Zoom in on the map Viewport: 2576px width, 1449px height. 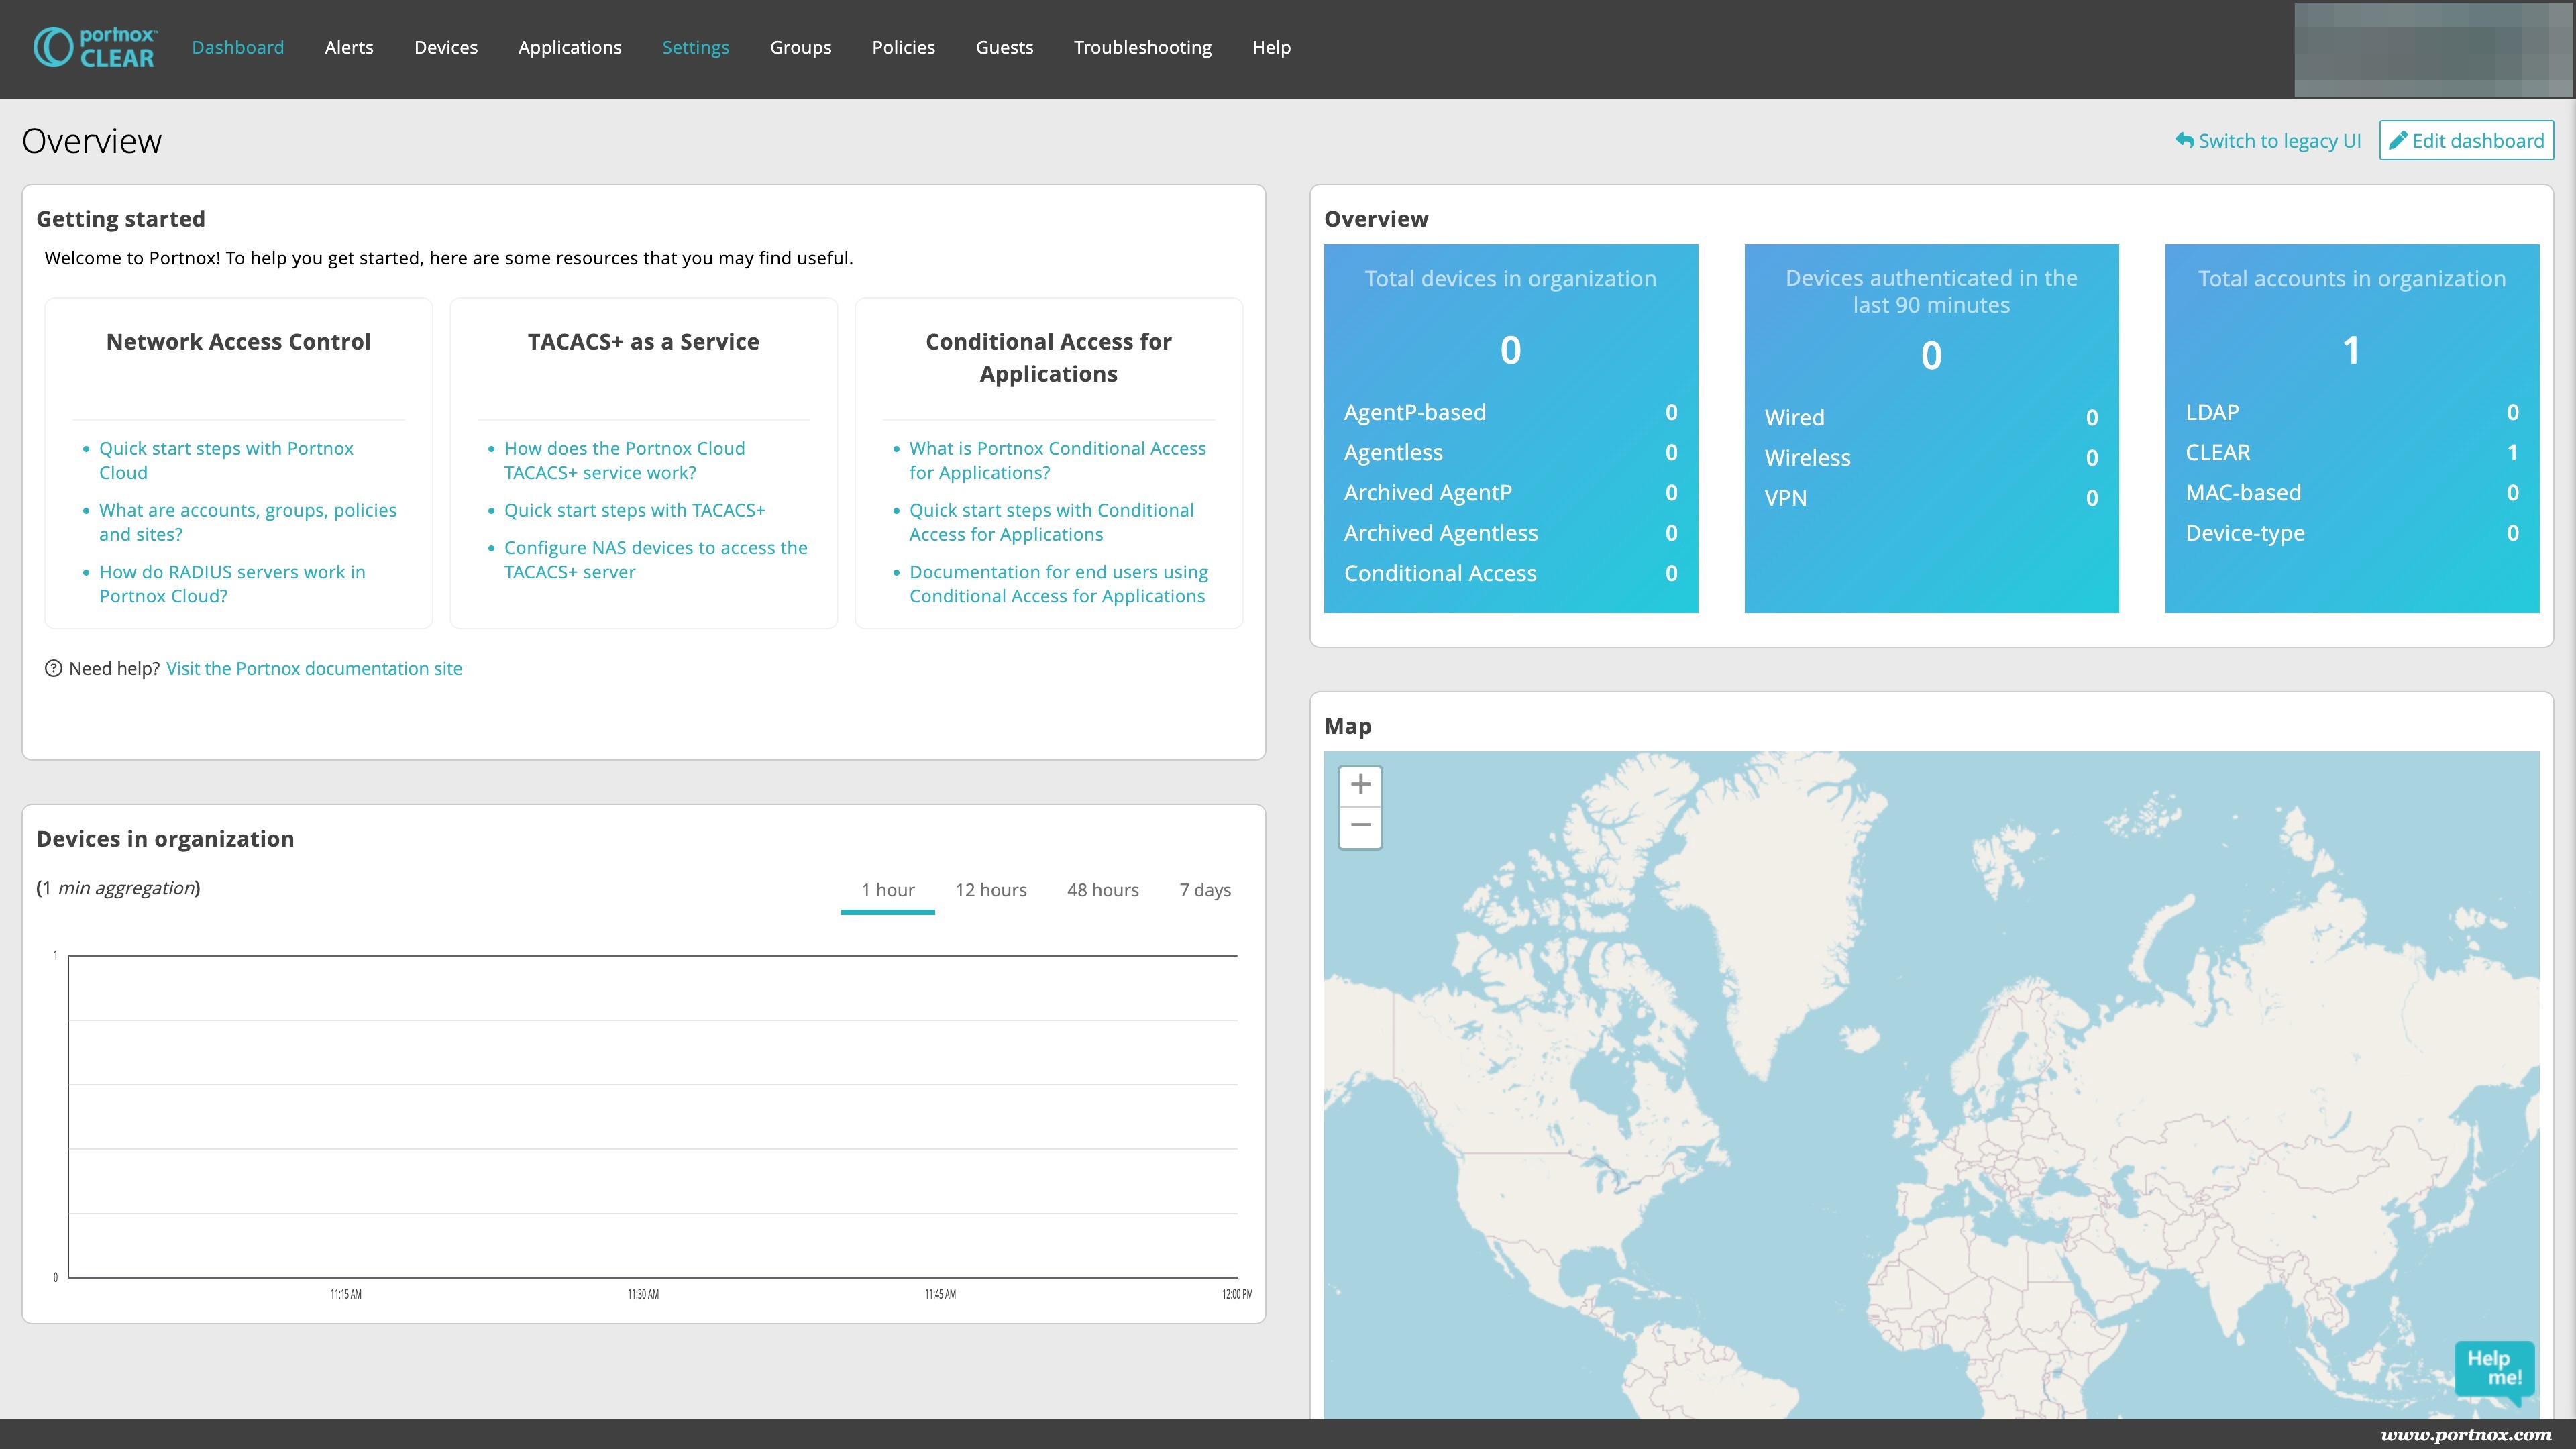click(1360, 785)
